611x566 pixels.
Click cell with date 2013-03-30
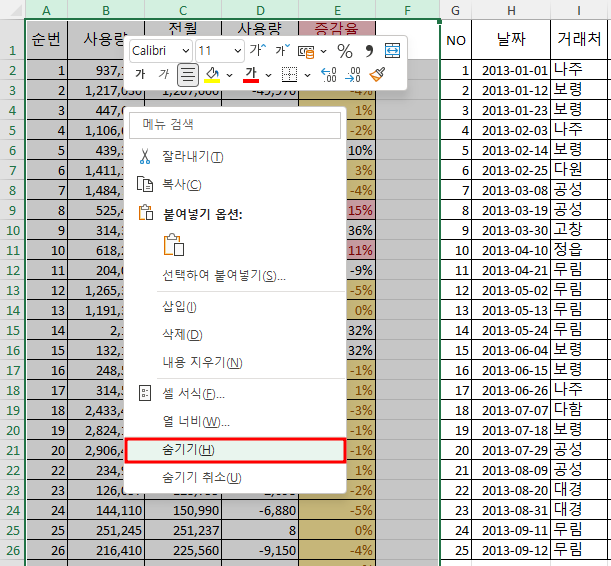(511, 230)
